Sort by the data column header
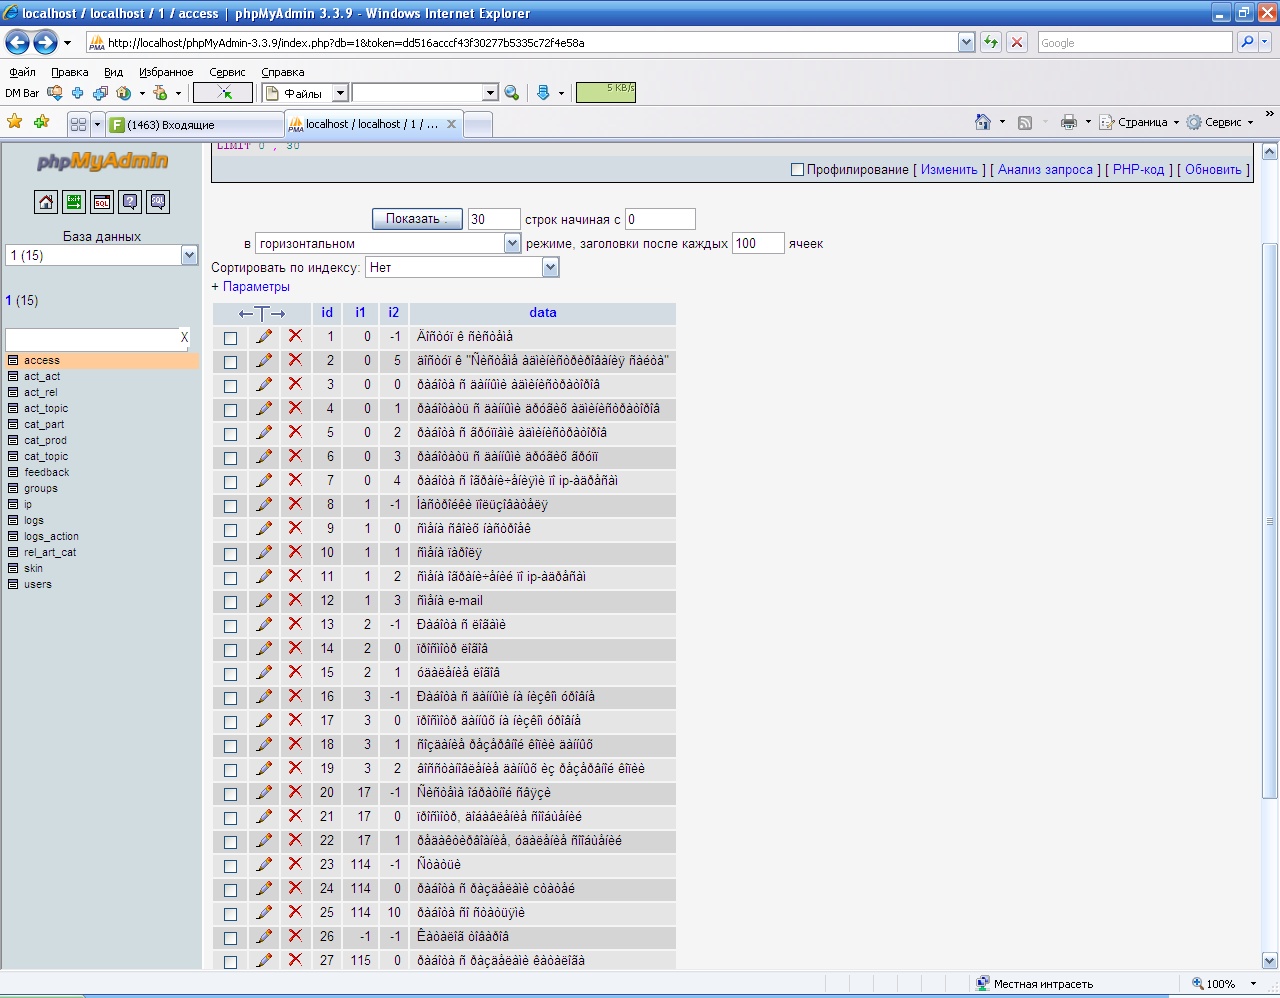The image size is (1280, 998). tap(543, 313)
